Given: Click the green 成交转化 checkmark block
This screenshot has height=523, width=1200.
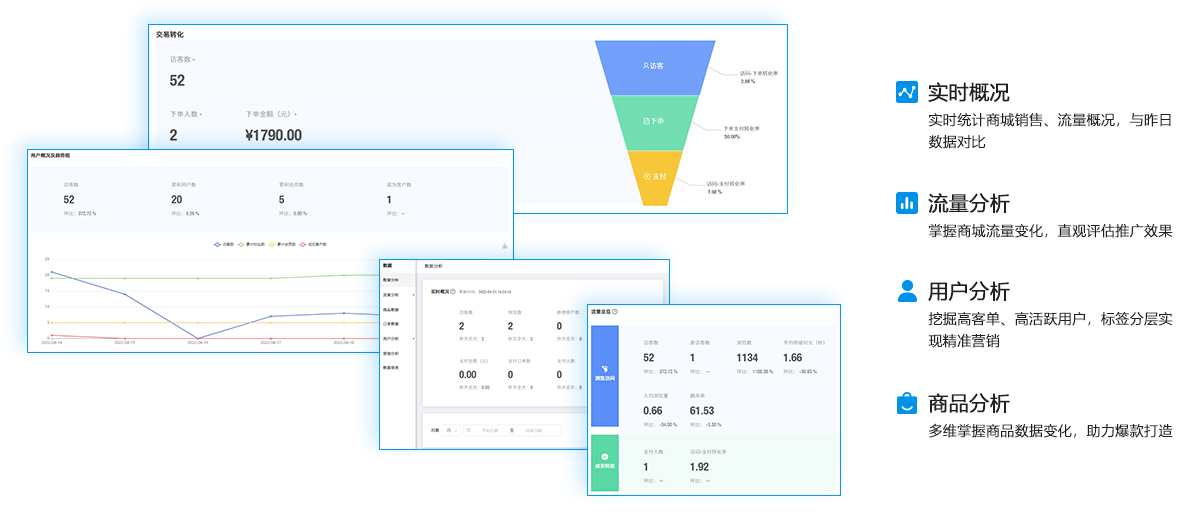Looking at the screenshot, I should click(x=605, y=463).
